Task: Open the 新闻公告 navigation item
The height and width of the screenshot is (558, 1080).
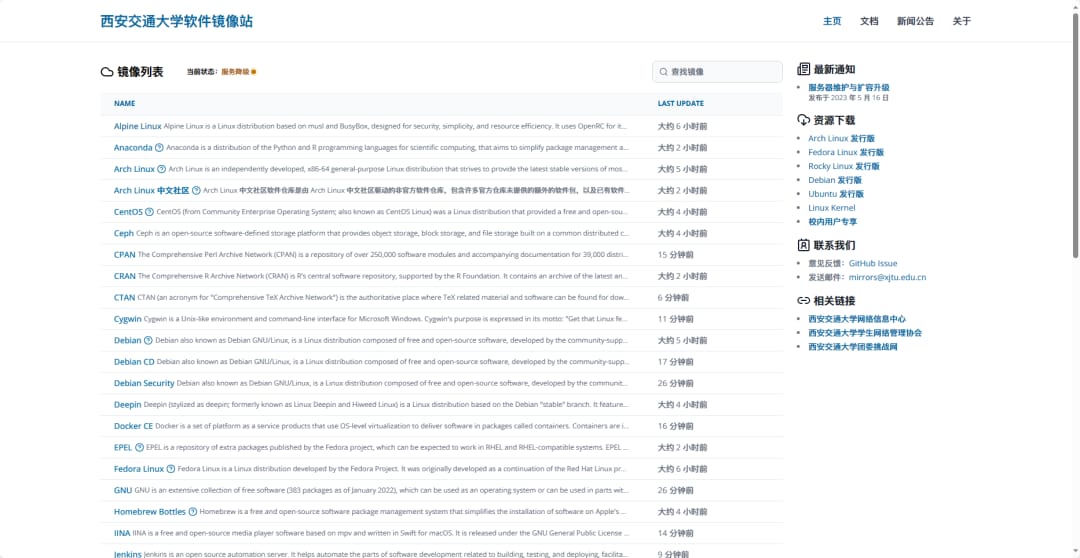Action: pyautogui.click(x=915, y=21)
